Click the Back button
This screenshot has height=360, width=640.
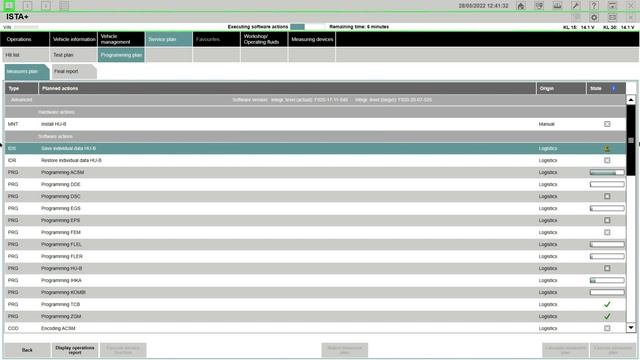(x=27, y=350)
